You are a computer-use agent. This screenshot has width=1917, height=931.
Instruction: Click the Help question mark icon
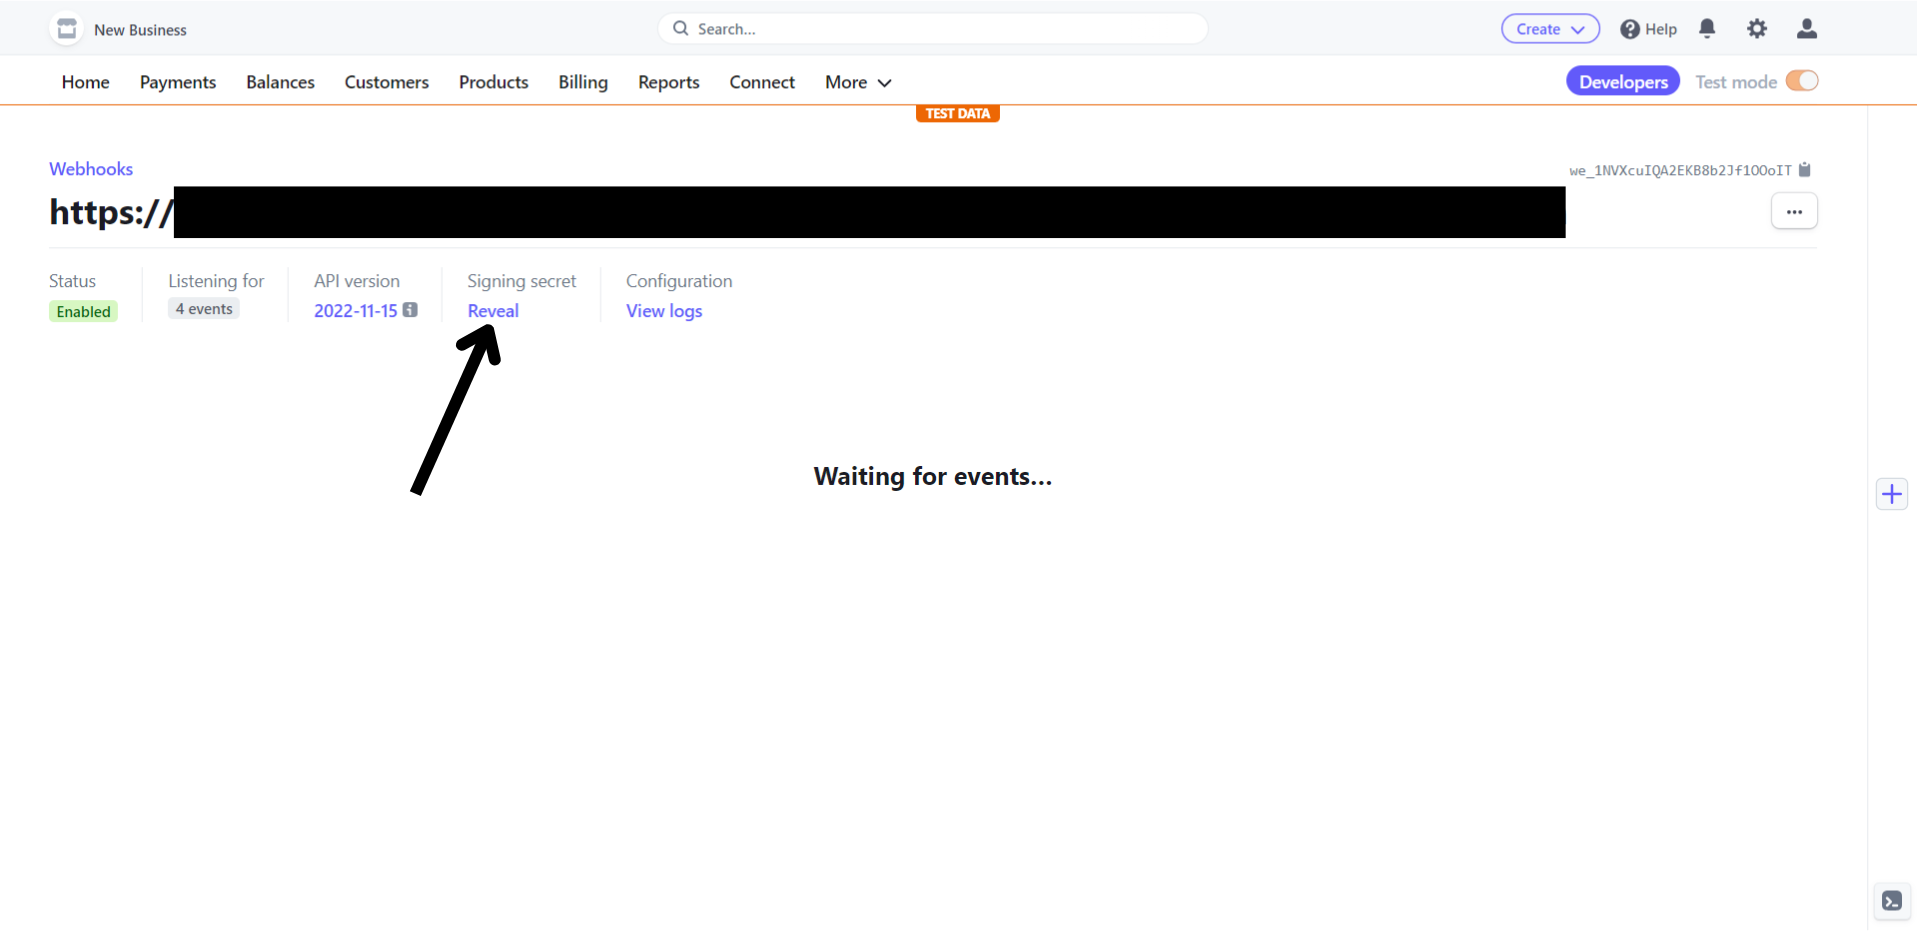[1630, 29]
